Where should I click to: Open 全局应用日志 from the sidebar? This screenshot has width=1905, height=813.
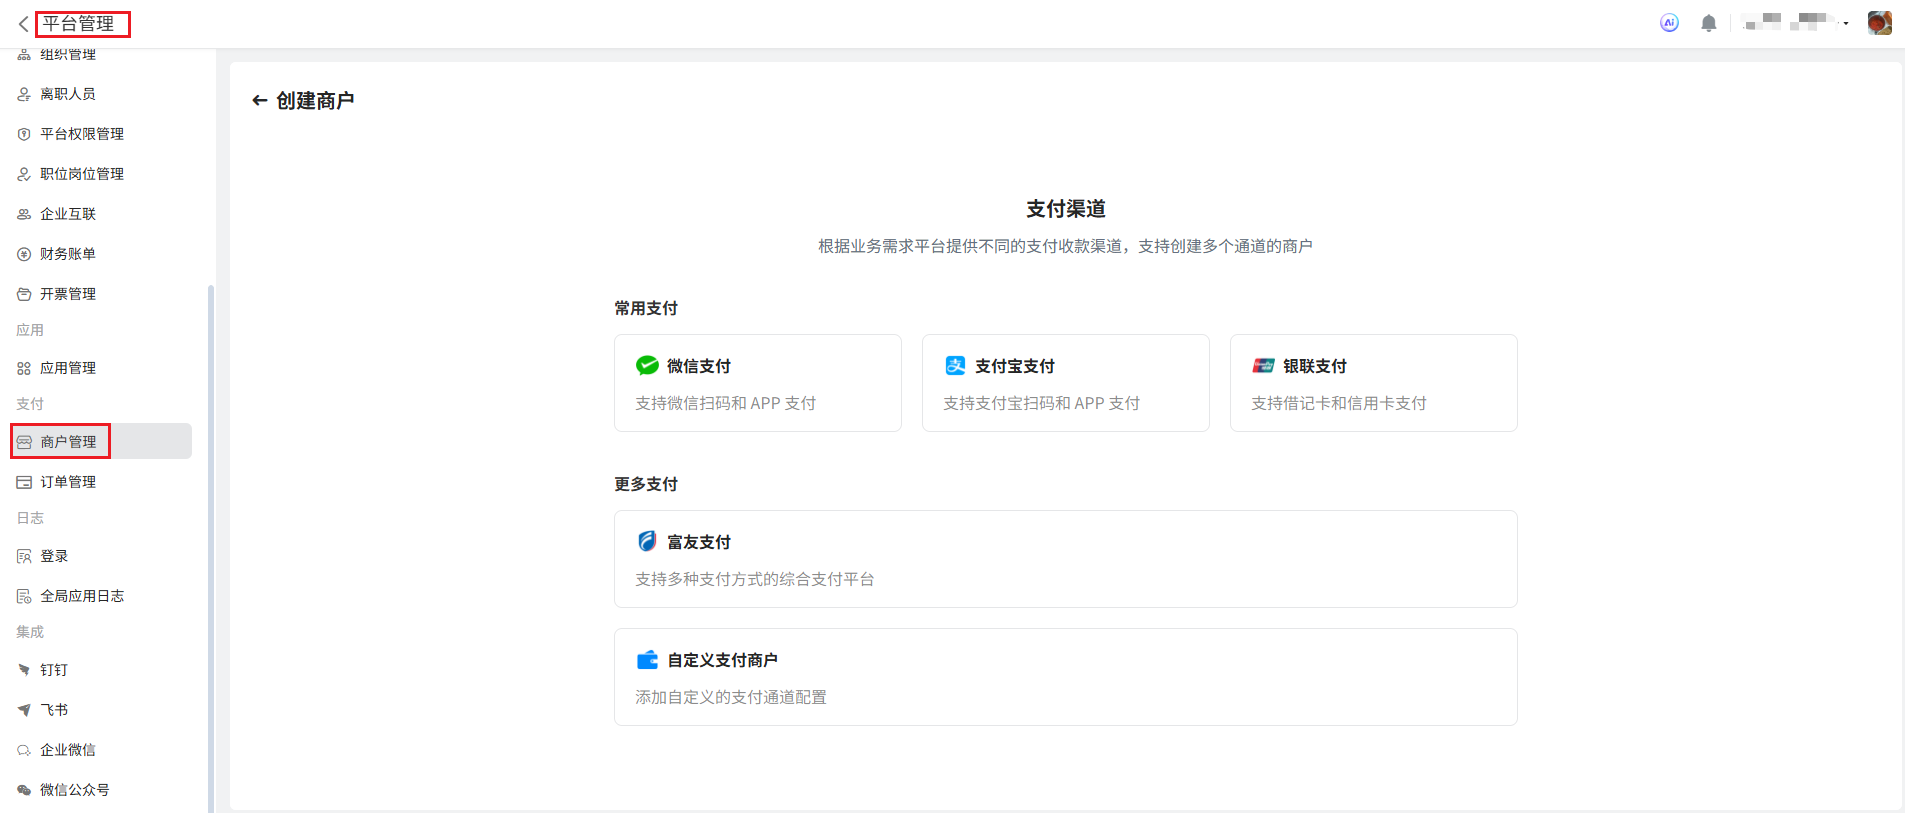tap(82, 596)
